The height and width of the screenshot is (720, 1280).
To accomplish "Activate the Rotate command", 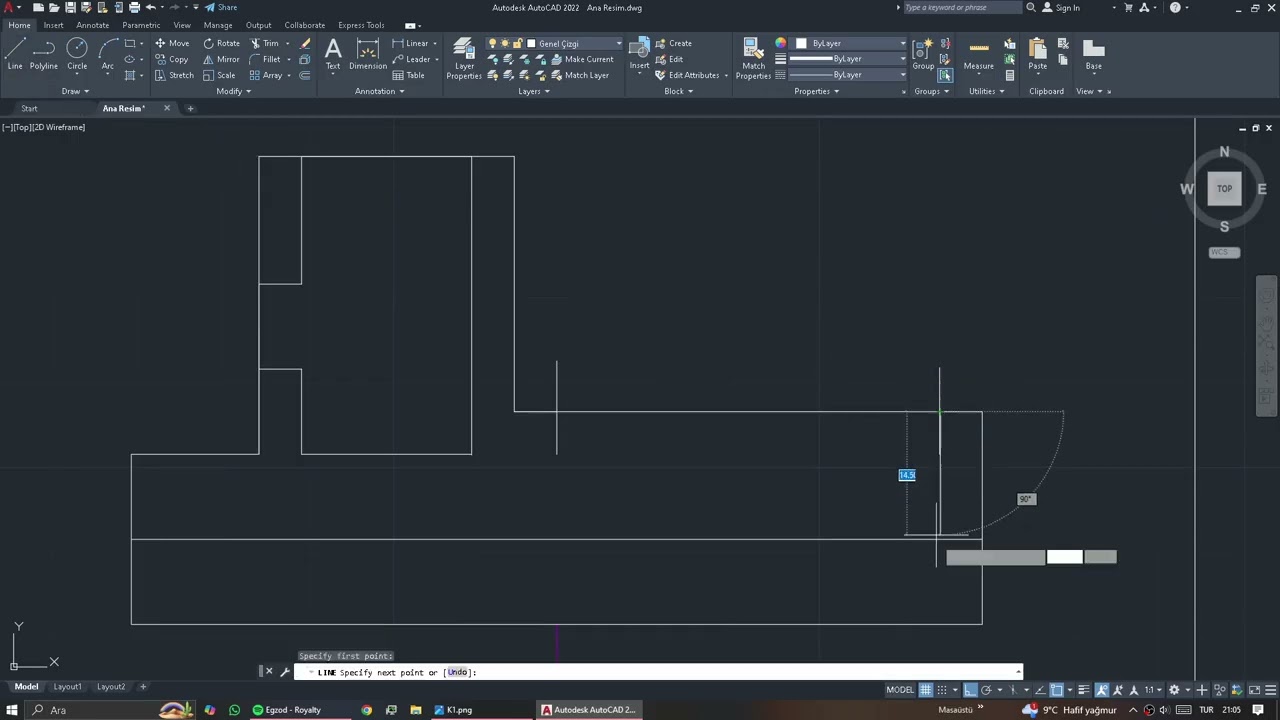I will (221, 43).
